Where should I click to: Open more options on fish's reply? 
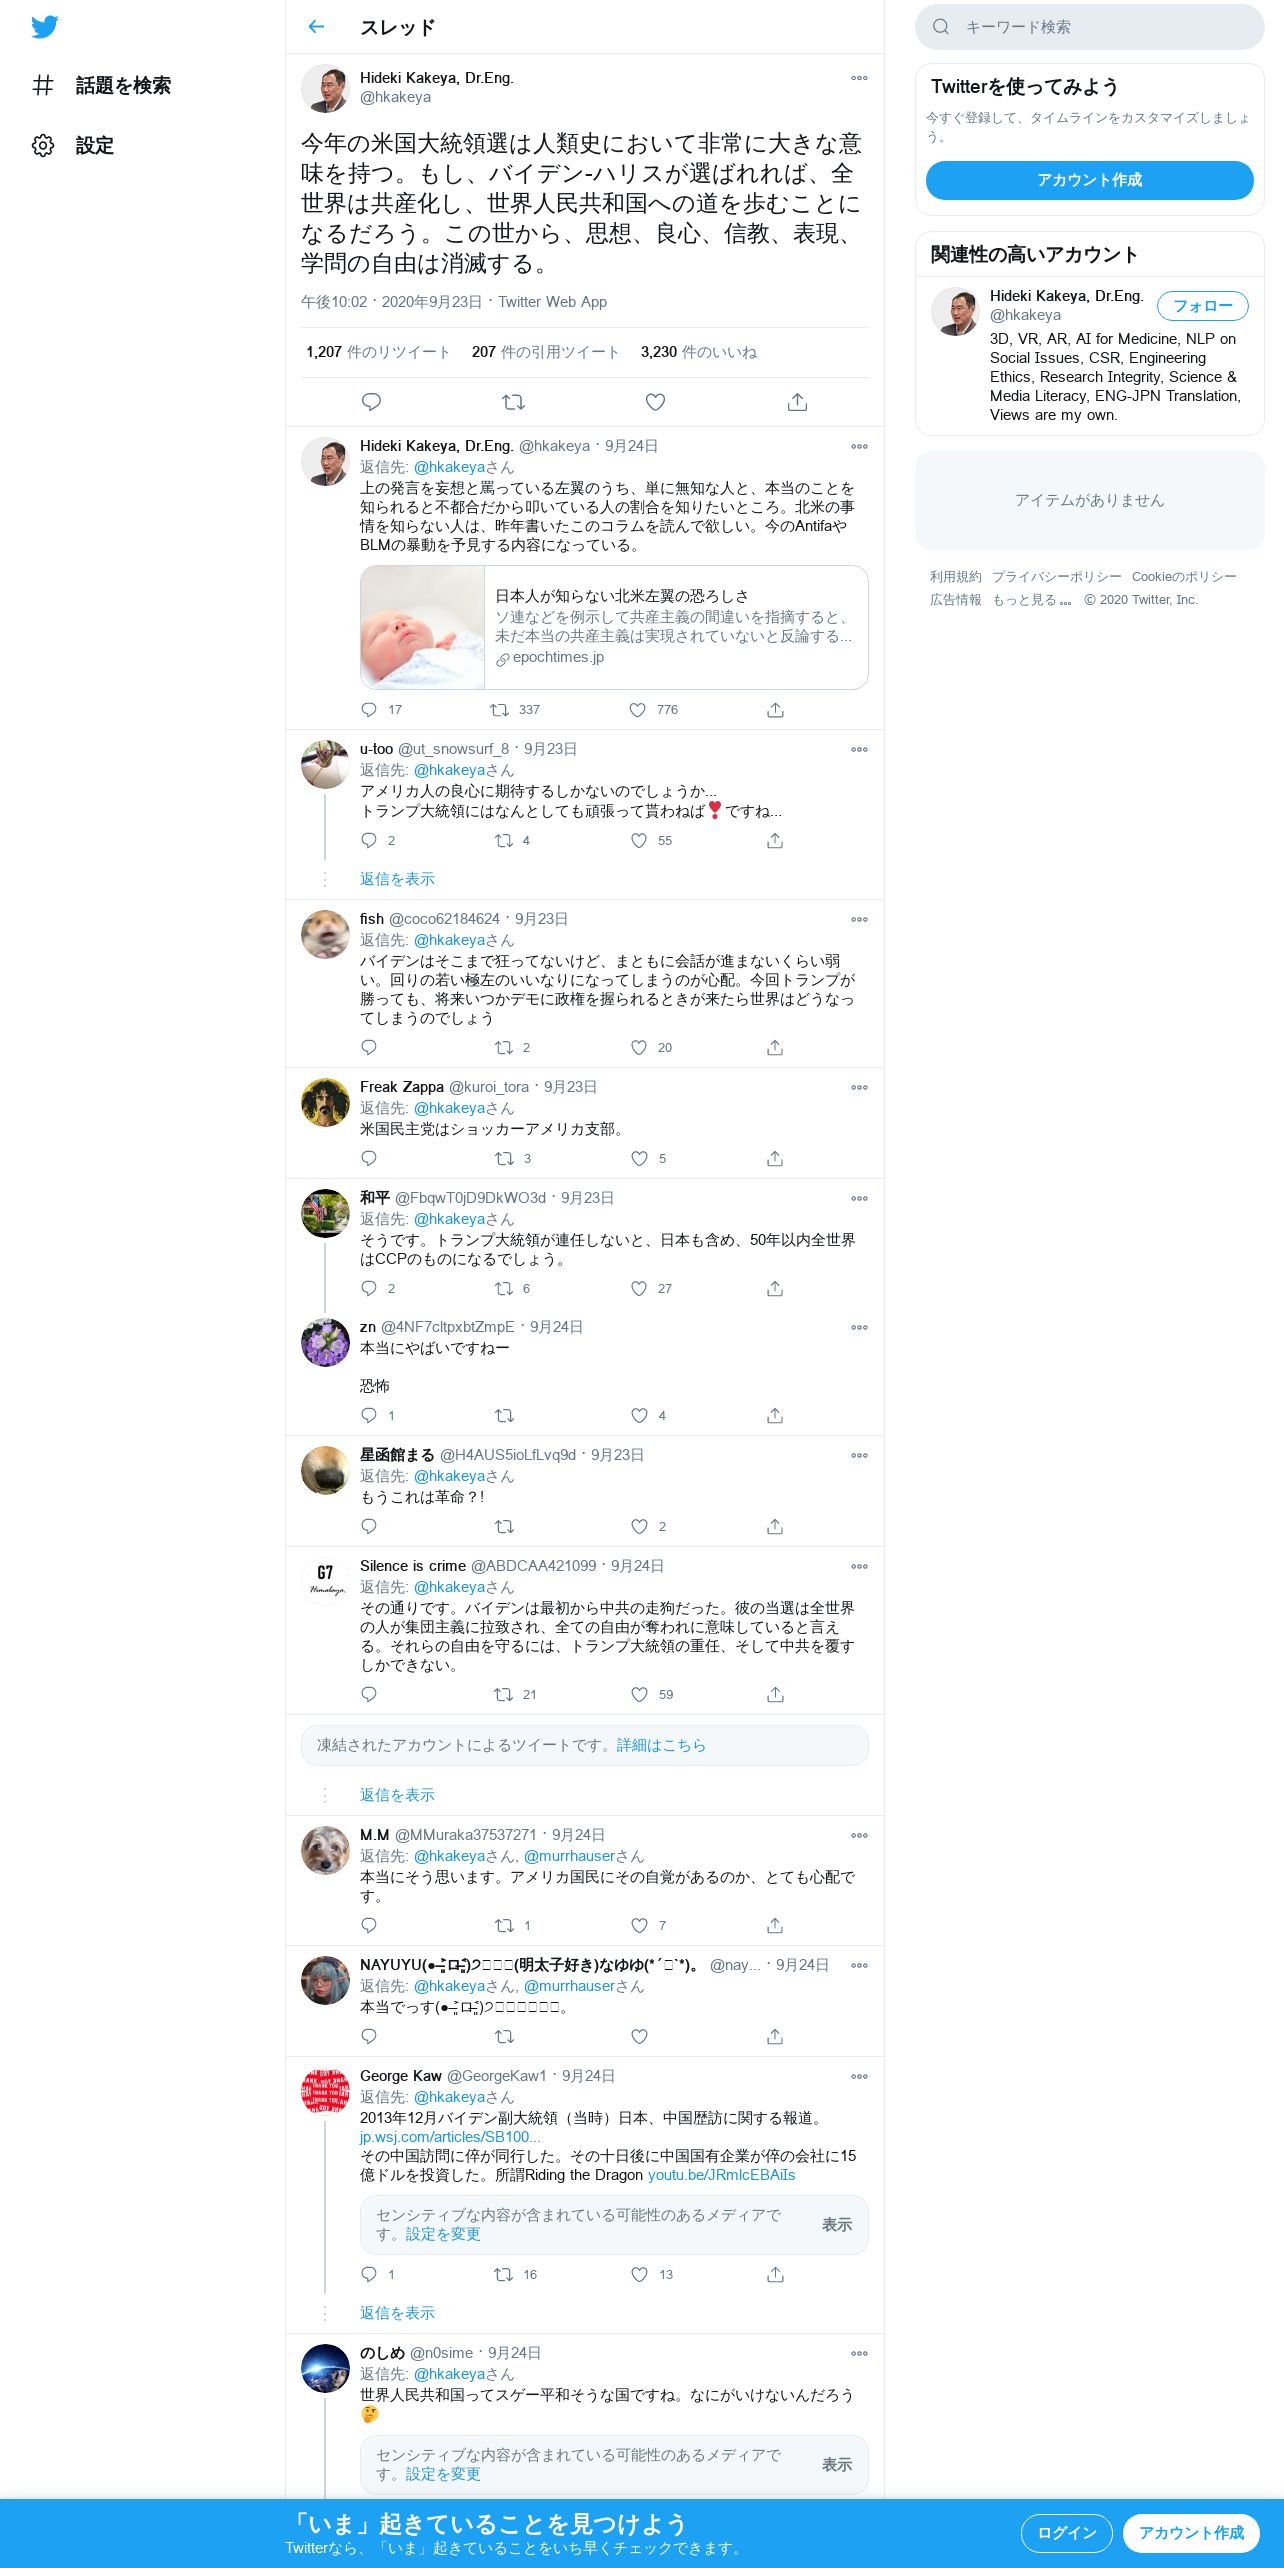(x=859, y=919)
